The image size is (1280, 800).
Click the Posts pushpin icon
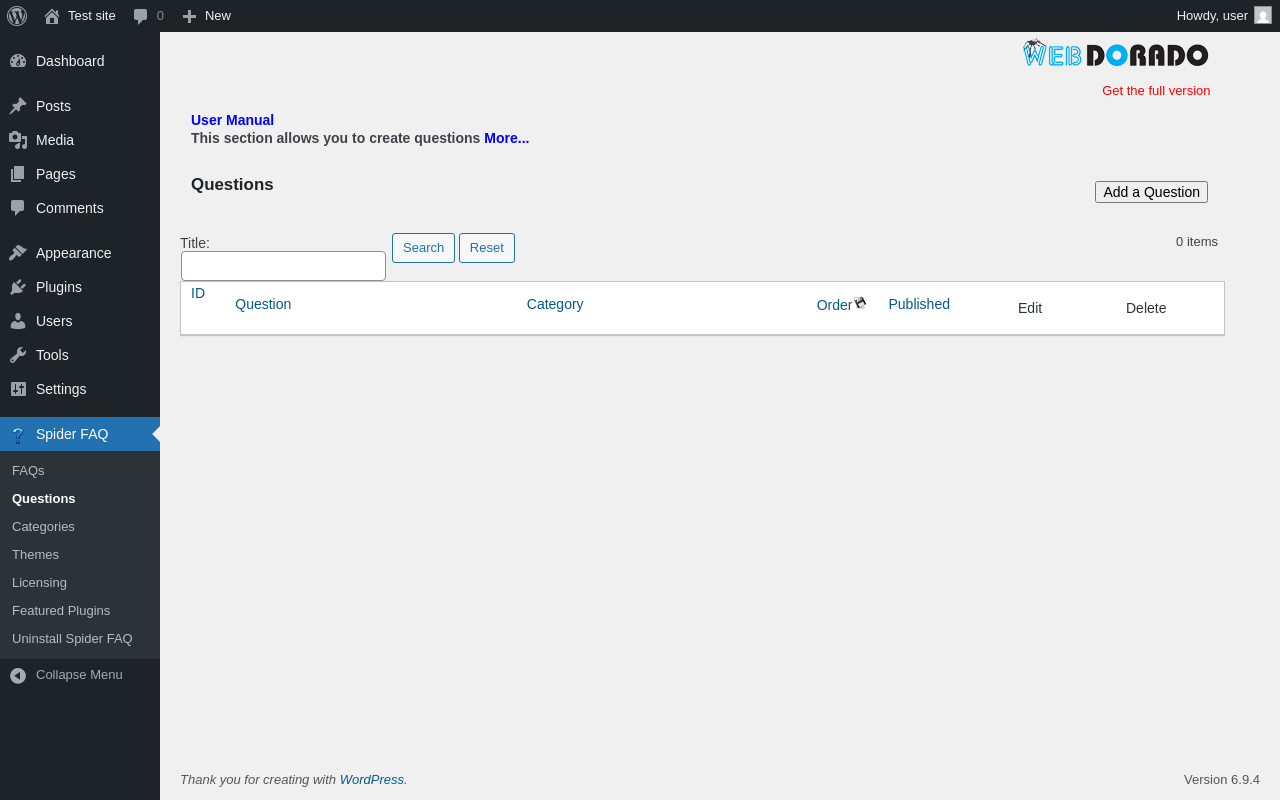[x=18, y=106]
